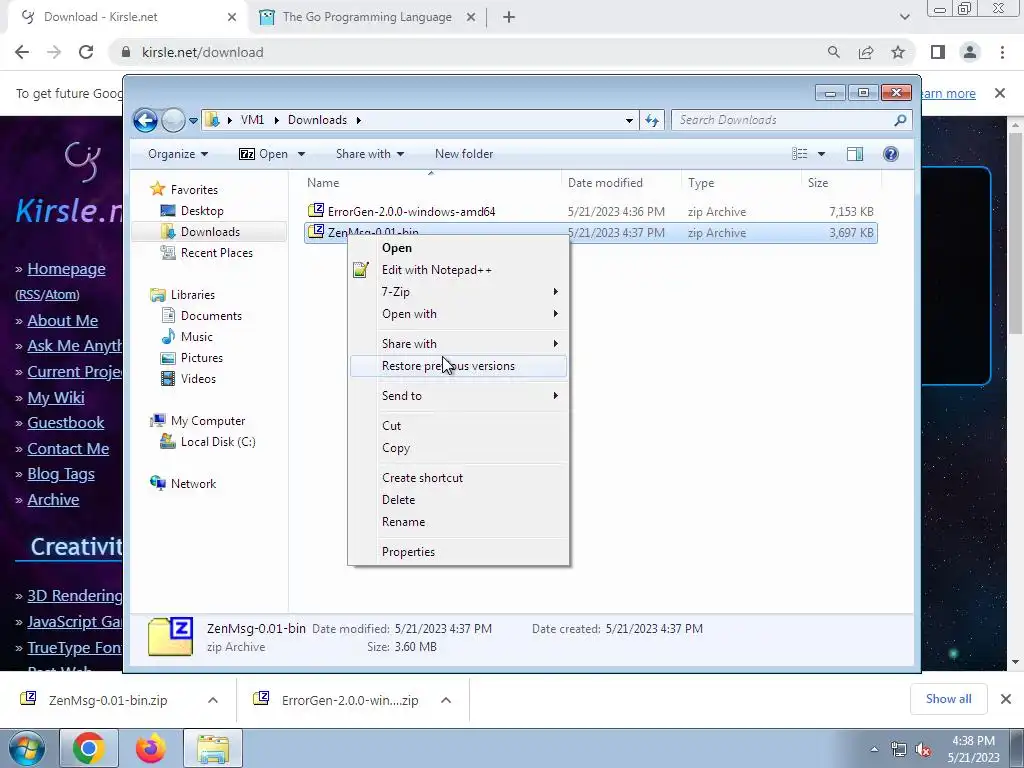Click the ErrorGen zip file icon
The height and width of the screenshot is (768, 1024).
tap(316, 210)
